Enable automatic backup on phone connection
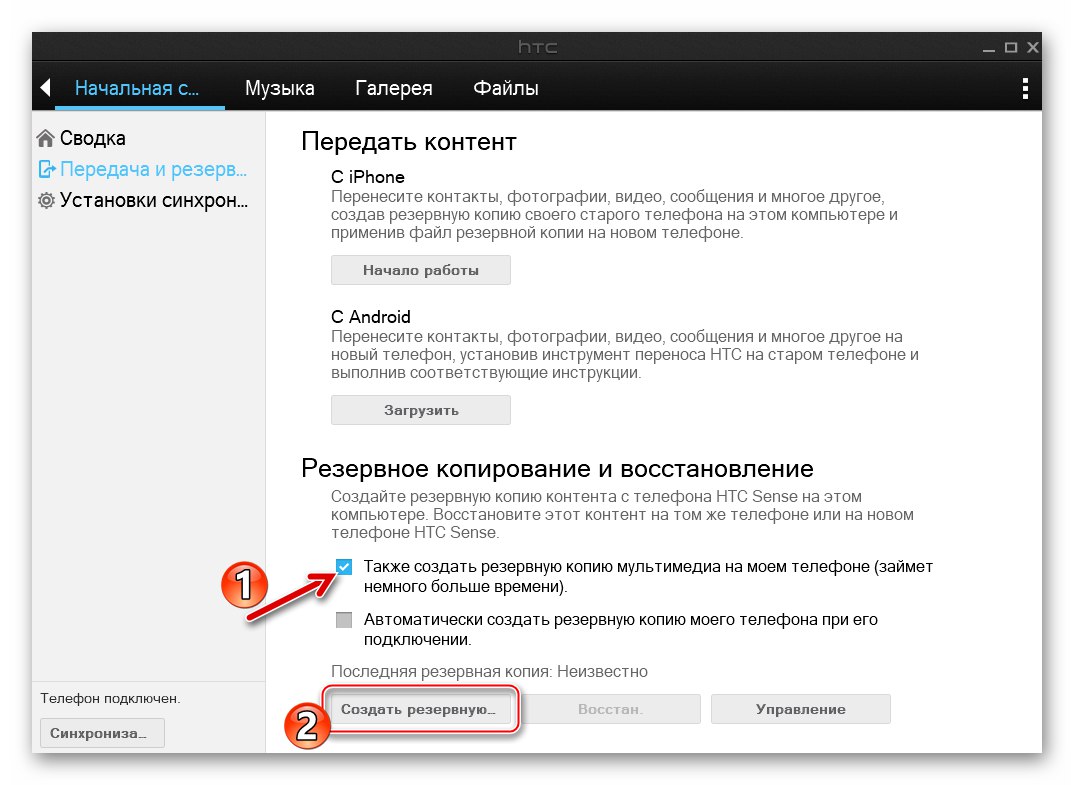The height and width of the screenshot is (785, 1074). pos(344,620)
